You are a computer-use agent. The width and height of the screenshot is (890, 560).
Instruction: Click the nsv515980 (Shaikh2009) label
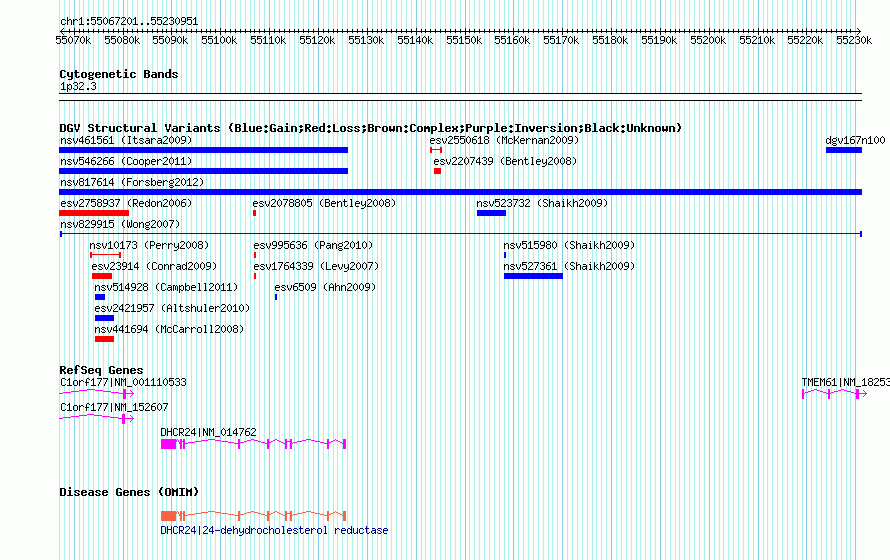(x=569, y=245)
